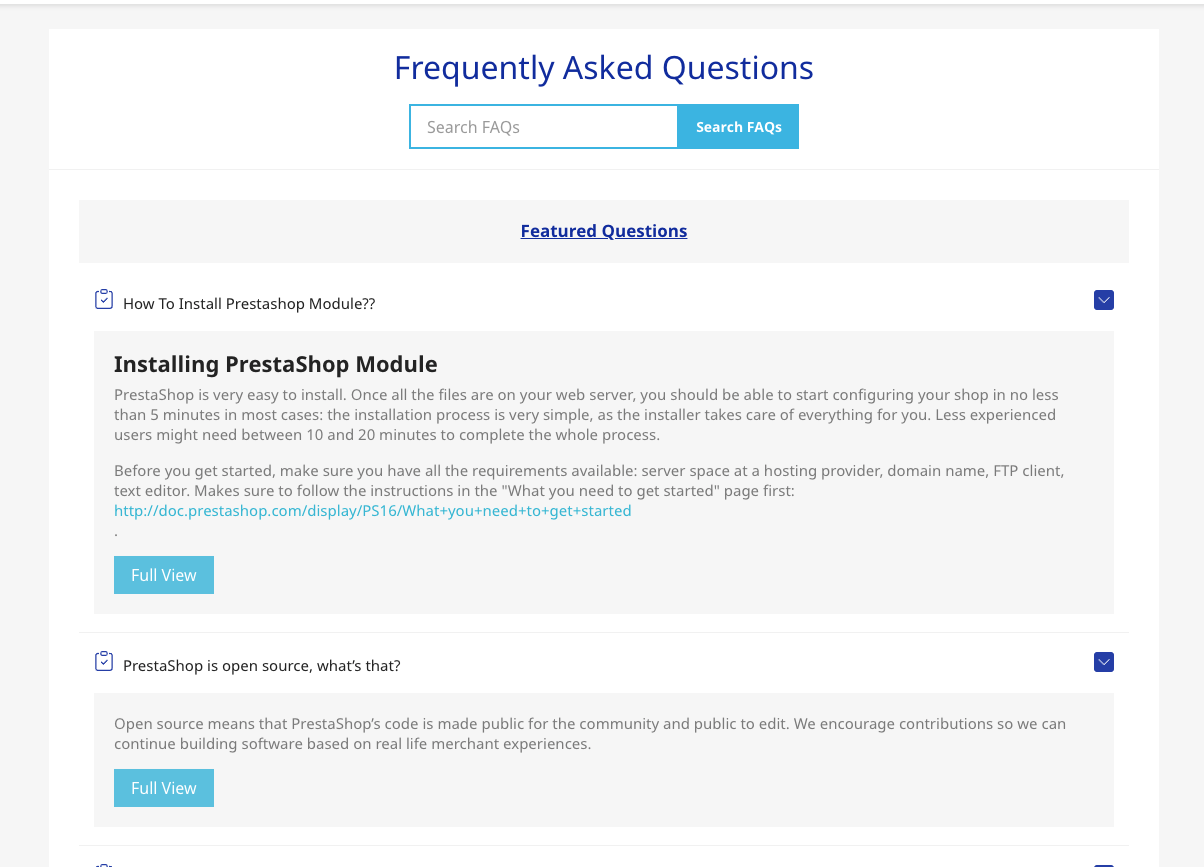
Task: Open Full View of the open source answer
Action: pos(164,788)
